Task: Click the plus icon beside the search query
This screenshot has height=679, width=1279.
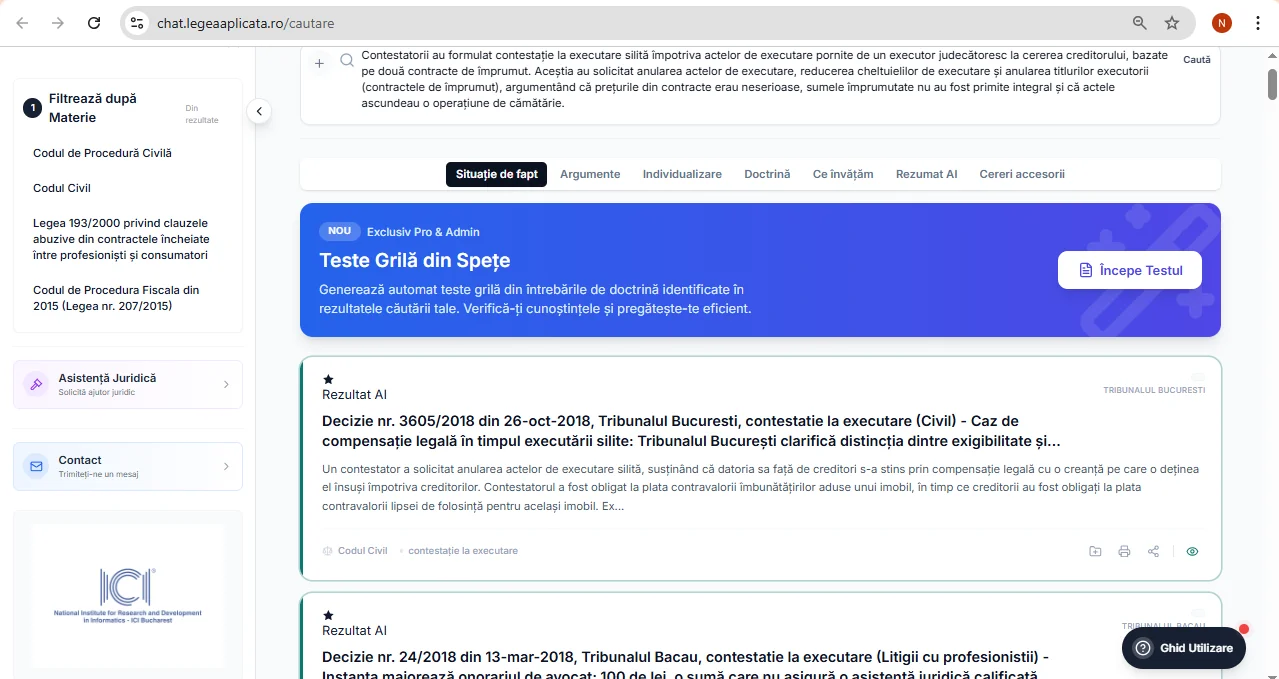Action: (318, 62)
